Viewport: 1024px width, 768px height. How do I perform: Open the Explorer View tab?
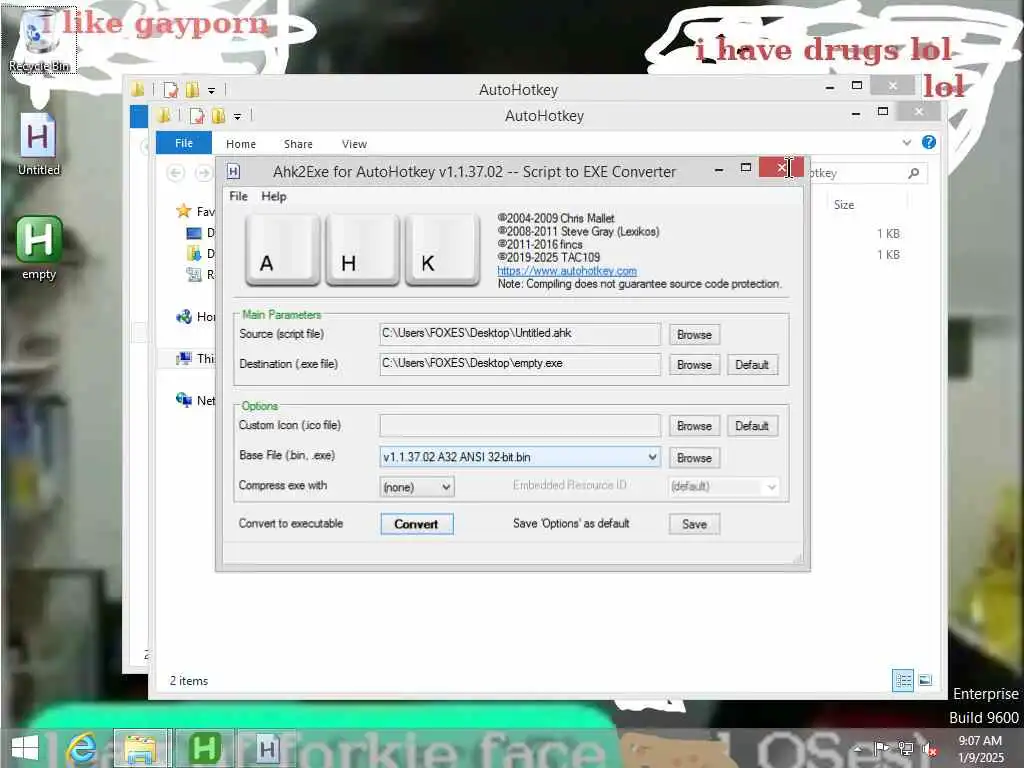pos(354,144)
